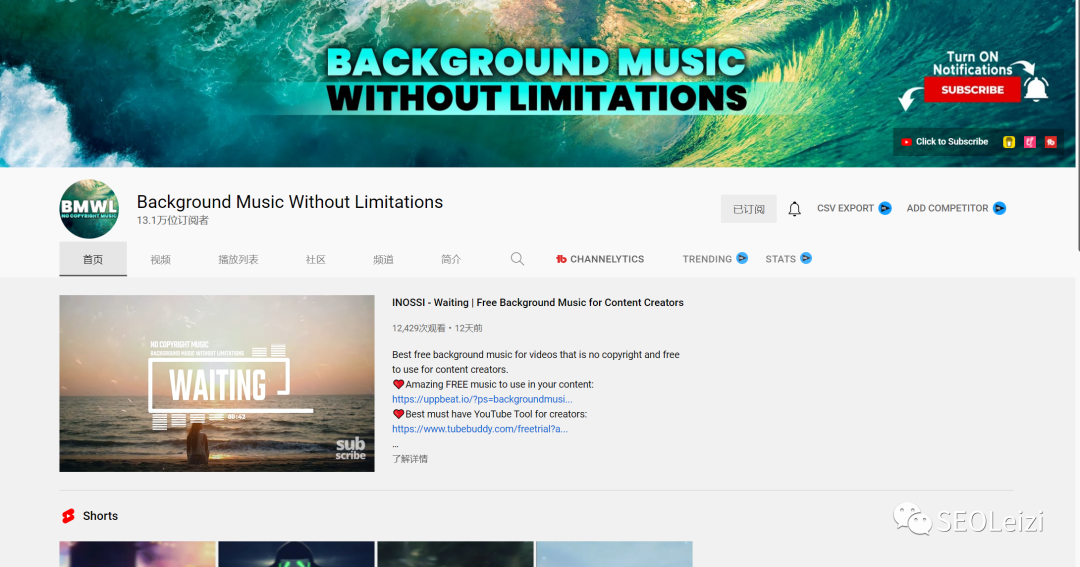Click the blue arrow icon next to CSV EXPORT
The height and width of the screenshot is (567, 1080).
pos(885,208)
